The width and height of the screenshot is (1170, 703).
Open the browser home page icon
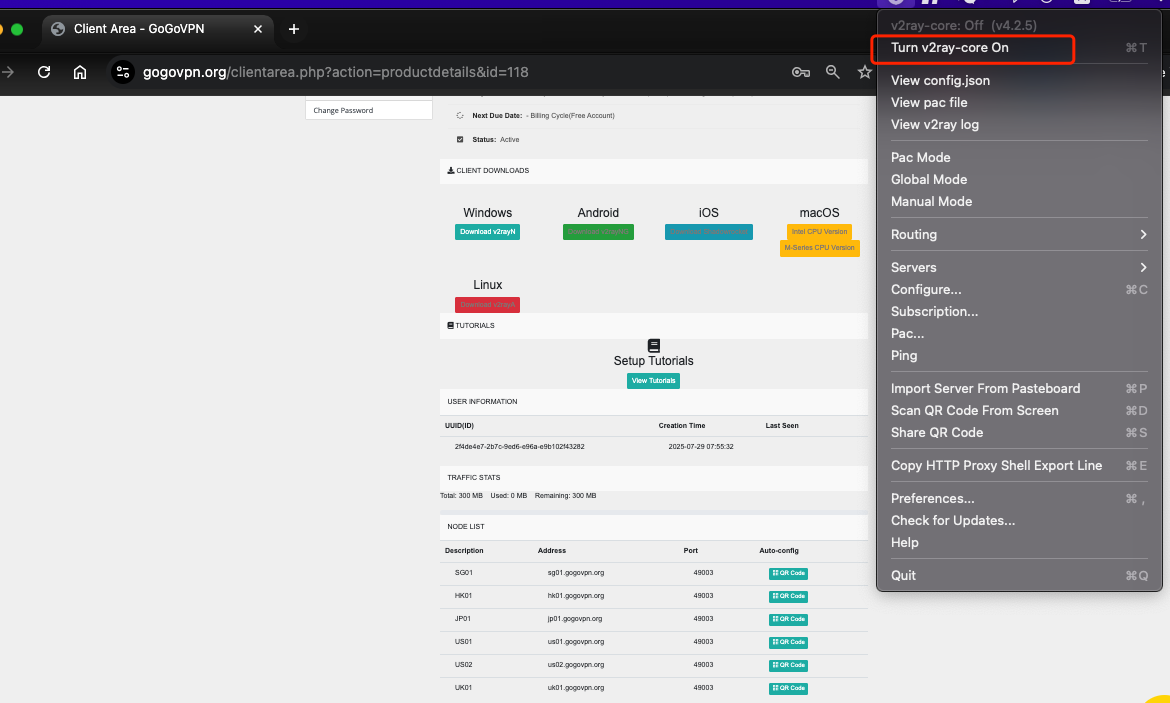coord(80,72)
